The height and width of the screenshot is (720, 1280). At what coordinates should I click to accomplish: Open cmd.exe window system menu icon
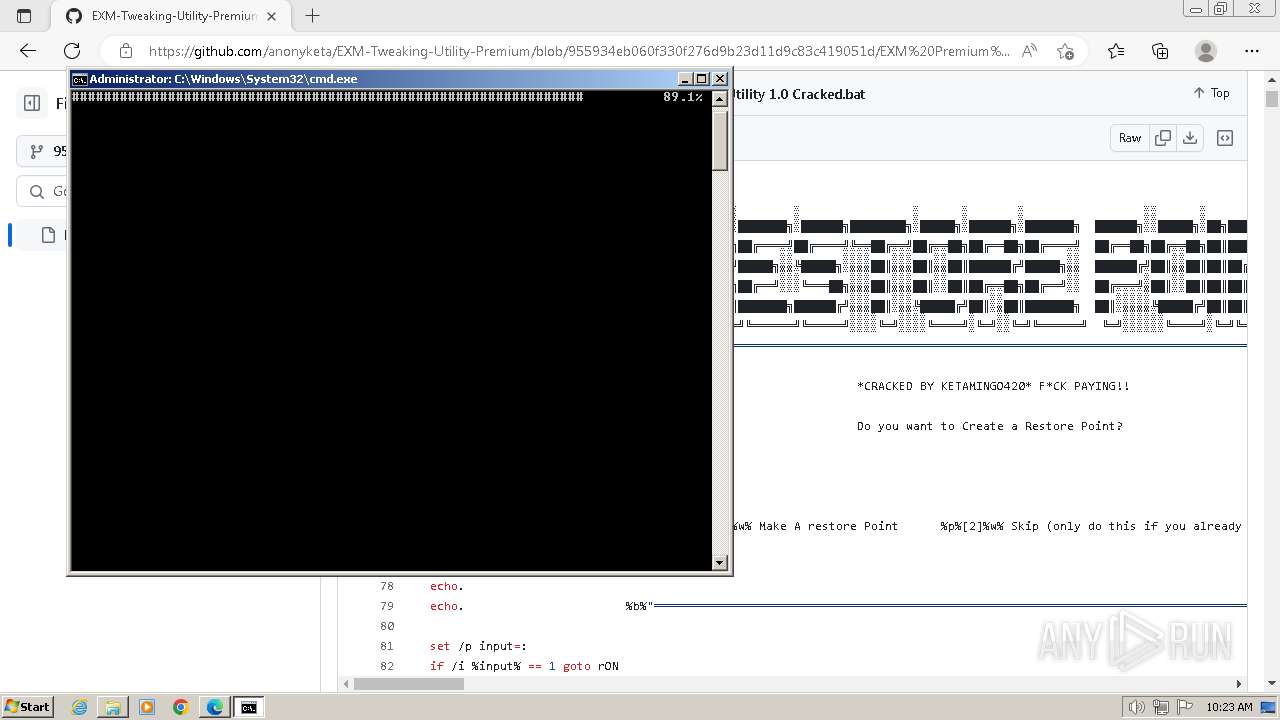pyautogui.click(x=79, y=79)
